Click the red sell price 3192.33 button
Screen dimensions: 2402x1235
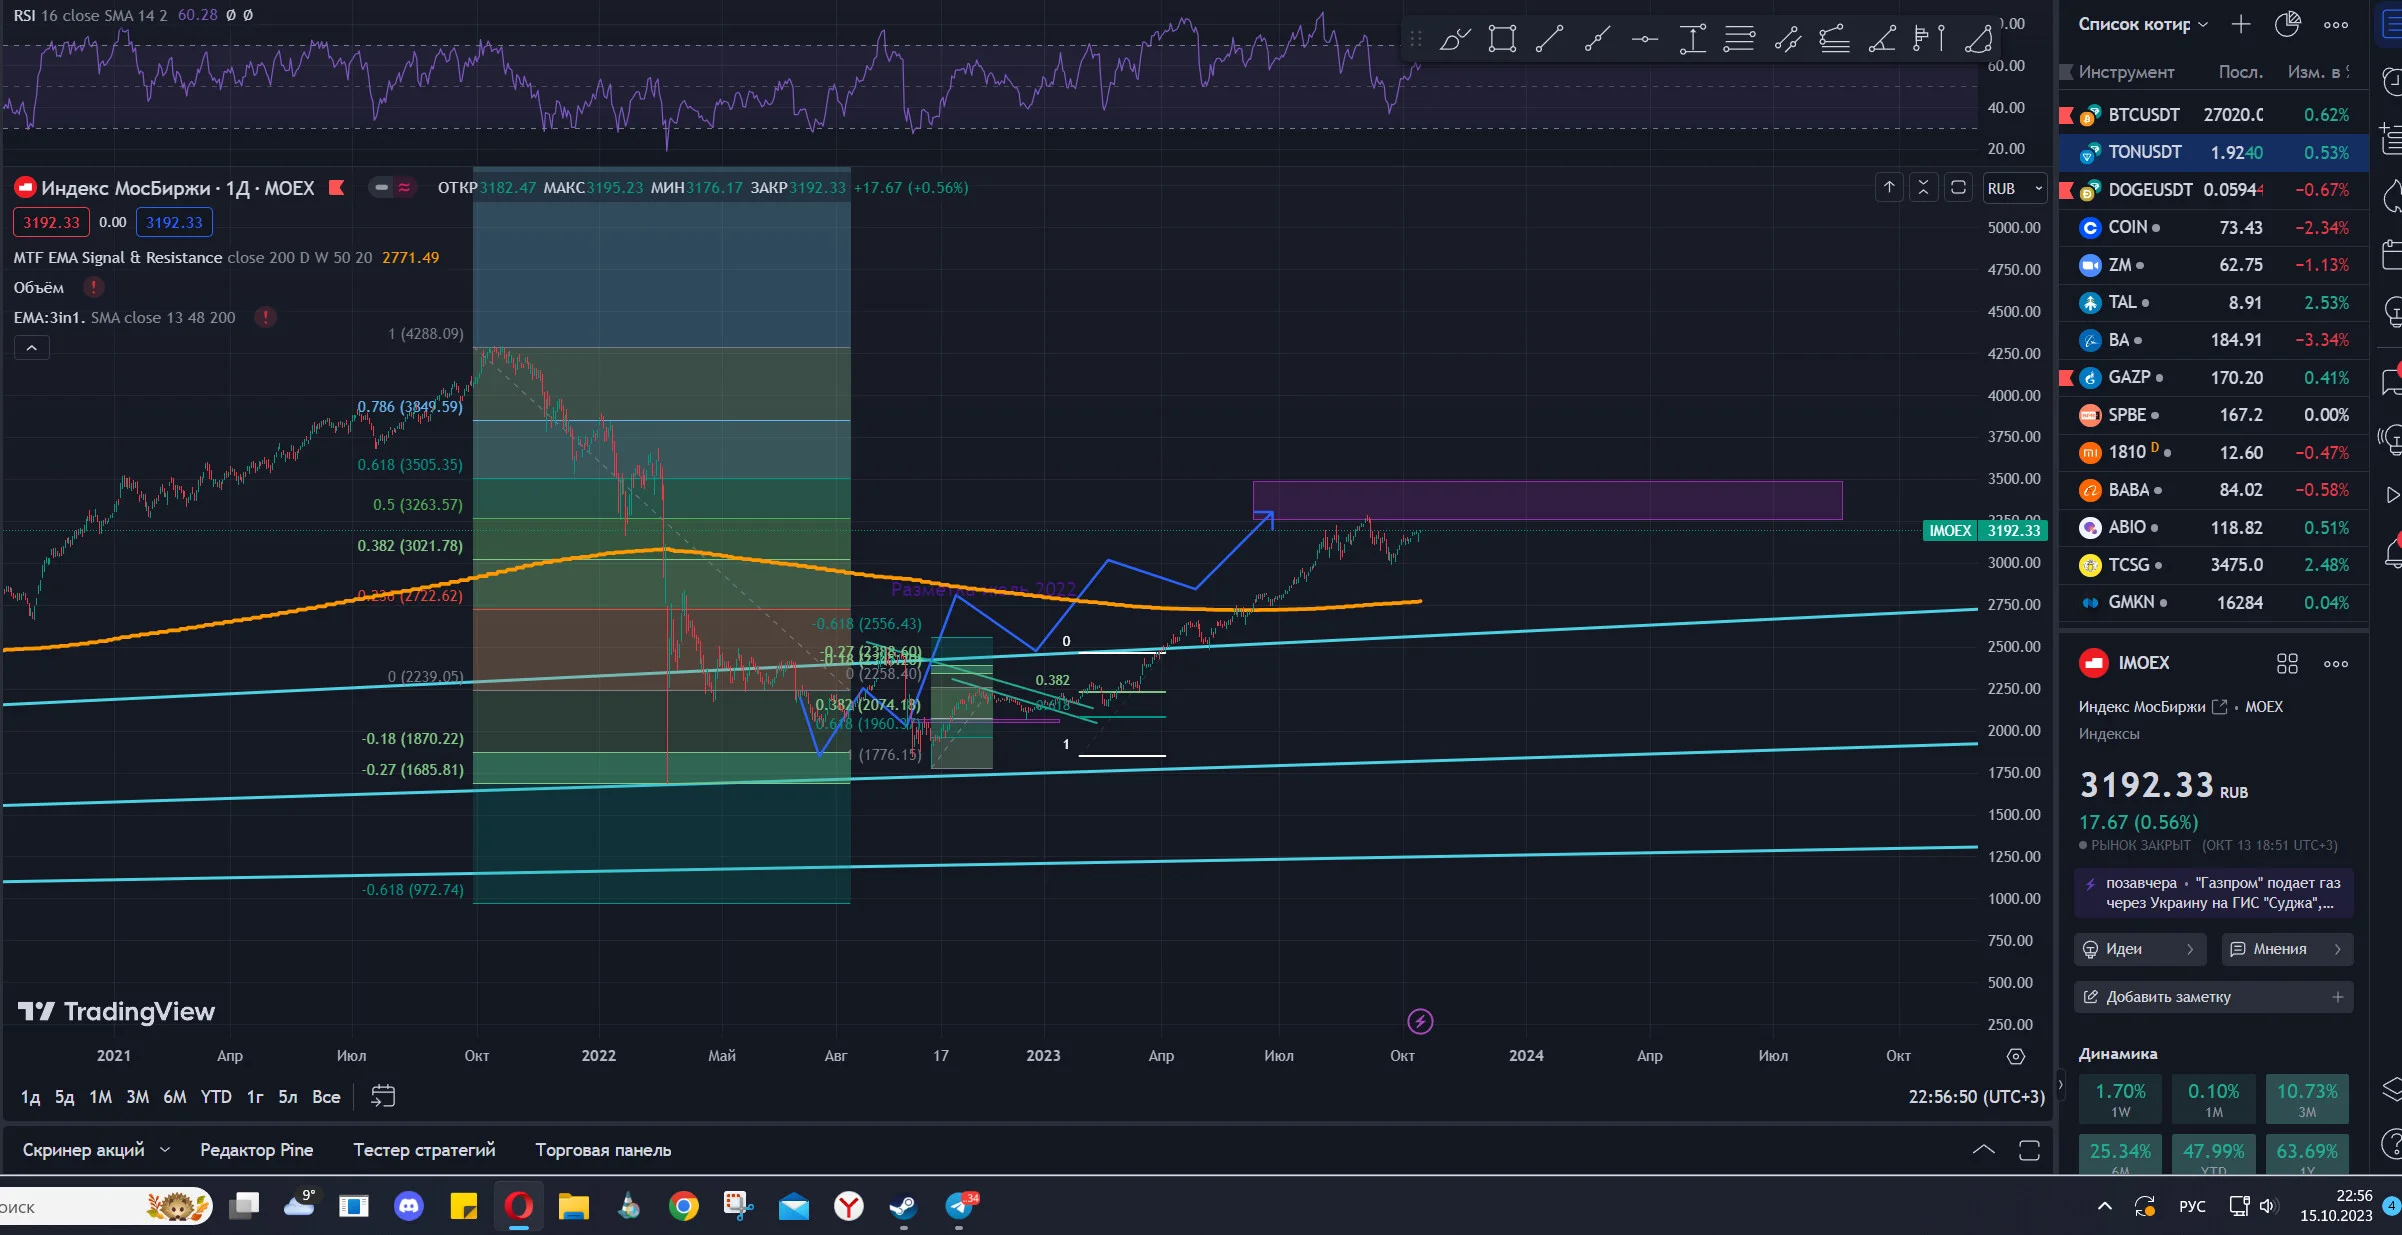pos(51,222)
